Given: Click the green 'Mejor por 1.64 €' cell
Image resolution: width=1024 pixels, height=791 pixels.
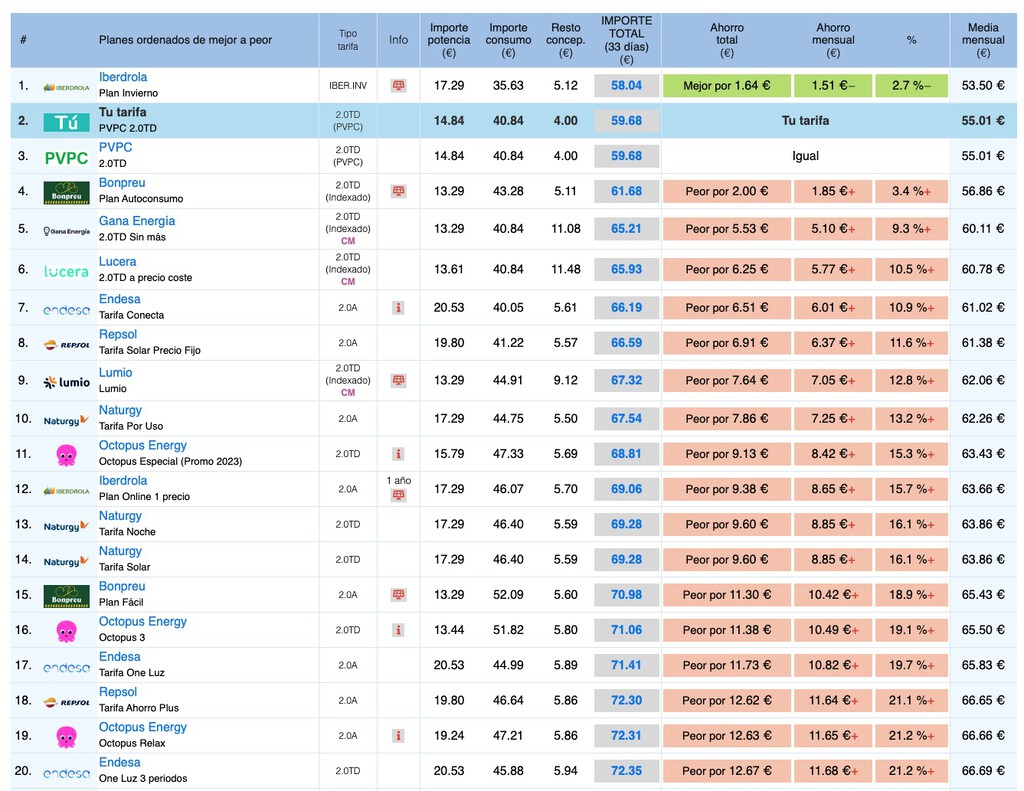Looking at the screenshot, I should pos(727,86).
